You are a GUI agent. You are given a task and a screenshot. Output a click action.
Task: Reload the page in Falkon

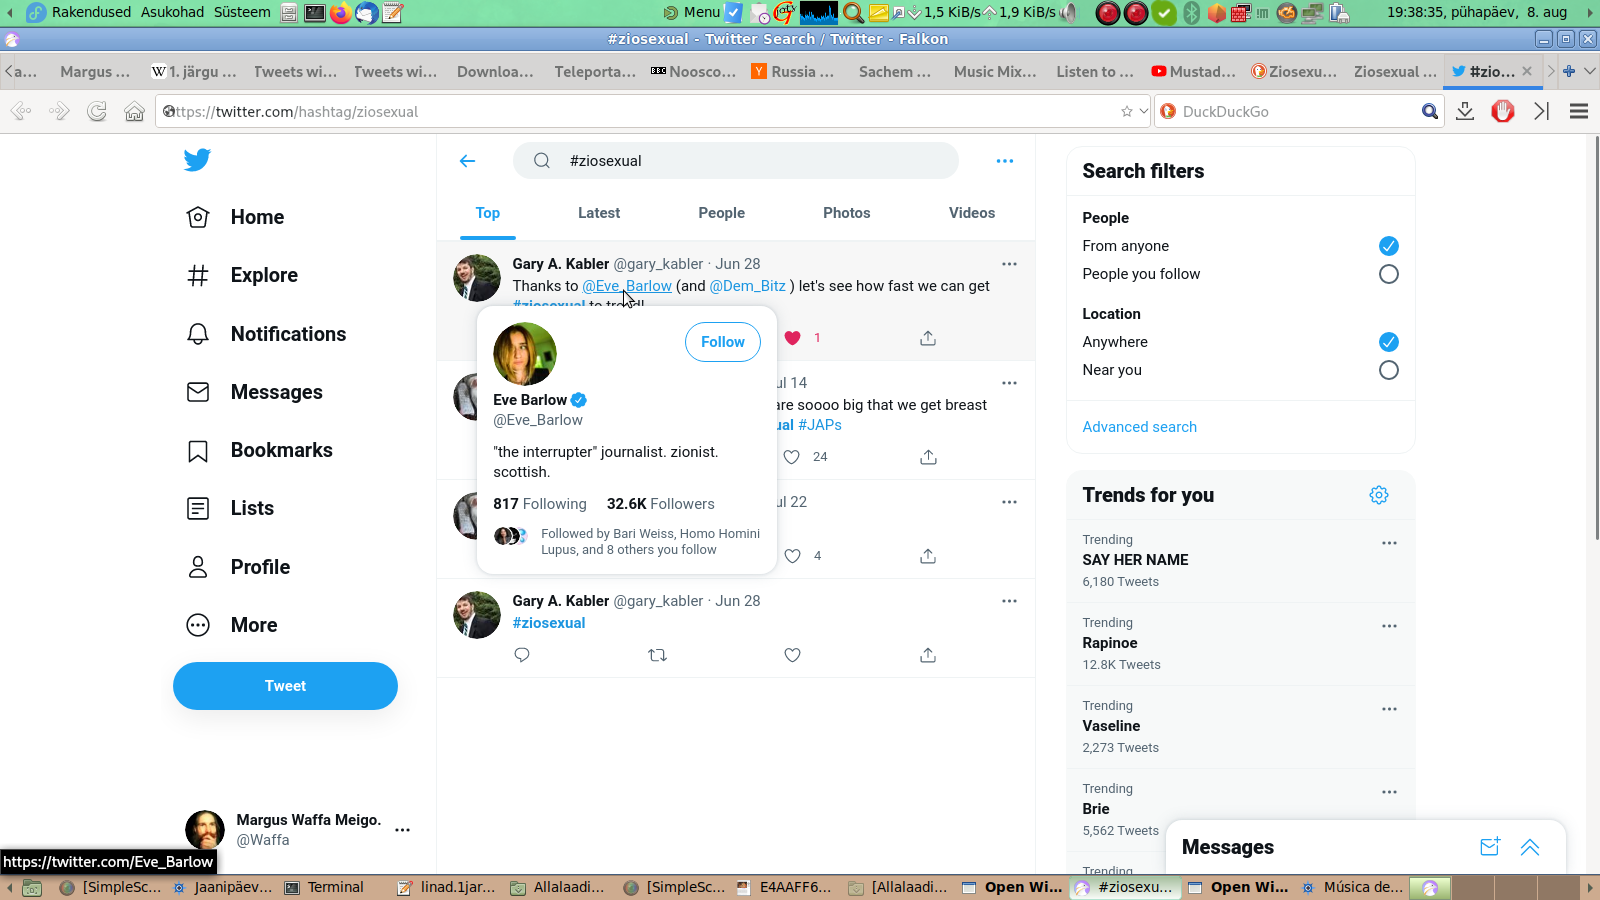[x=97, y=111]
